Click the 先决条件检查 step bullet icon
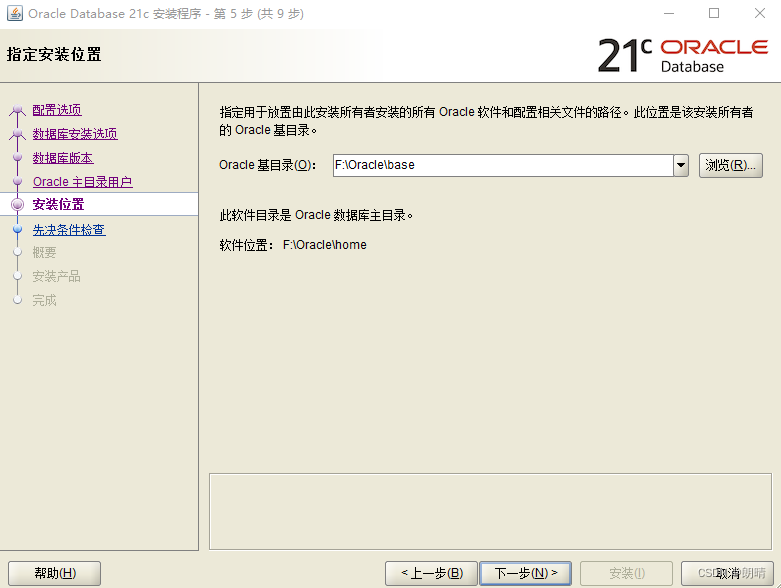Screen dimensions: 781x588 point(18,229)
